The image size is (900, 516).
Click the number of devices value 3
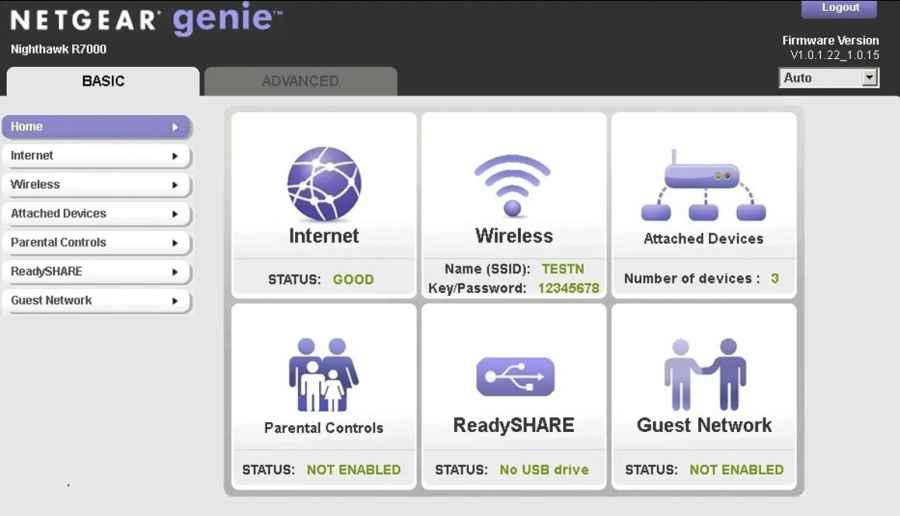pyautogui.click(x=775, y=278)
